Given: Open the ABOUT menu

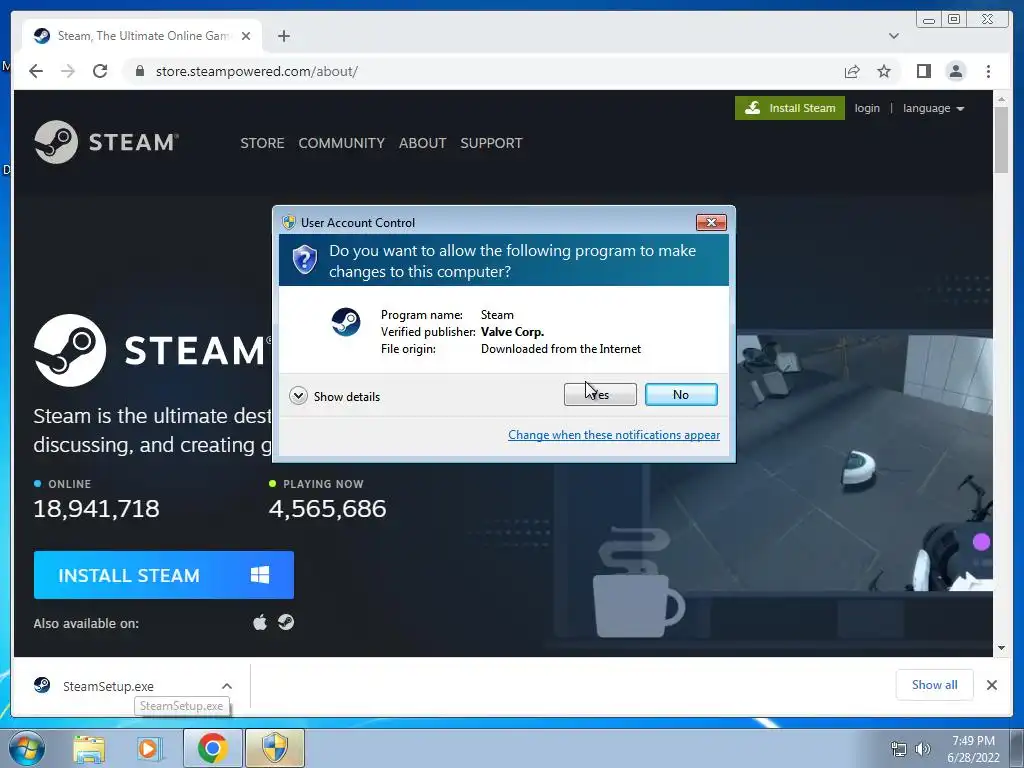Looking at the screenshot, I should tap(423, 143).
